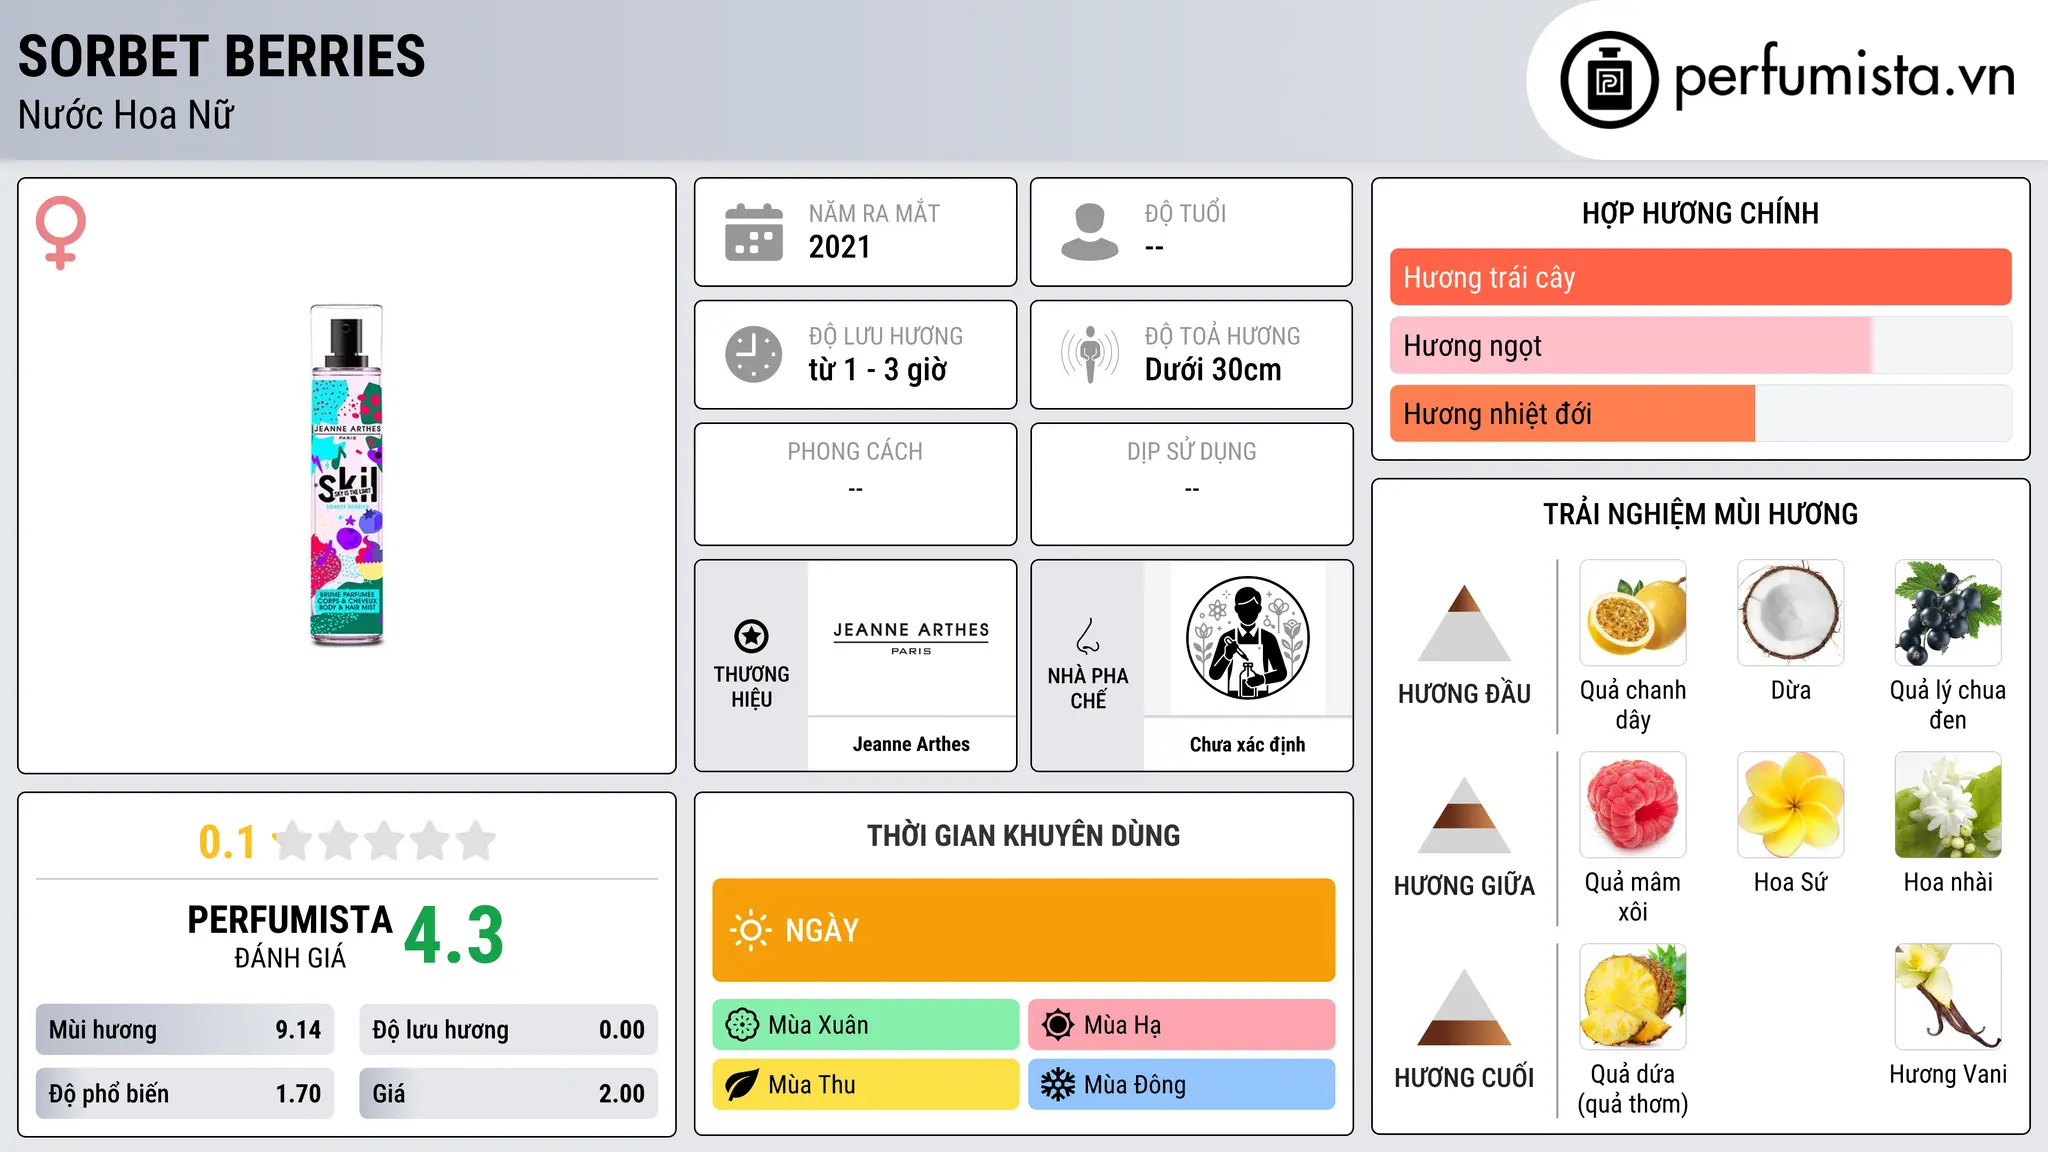
Task: Select the Hương Vani note image
Action: click(1948, 997)
